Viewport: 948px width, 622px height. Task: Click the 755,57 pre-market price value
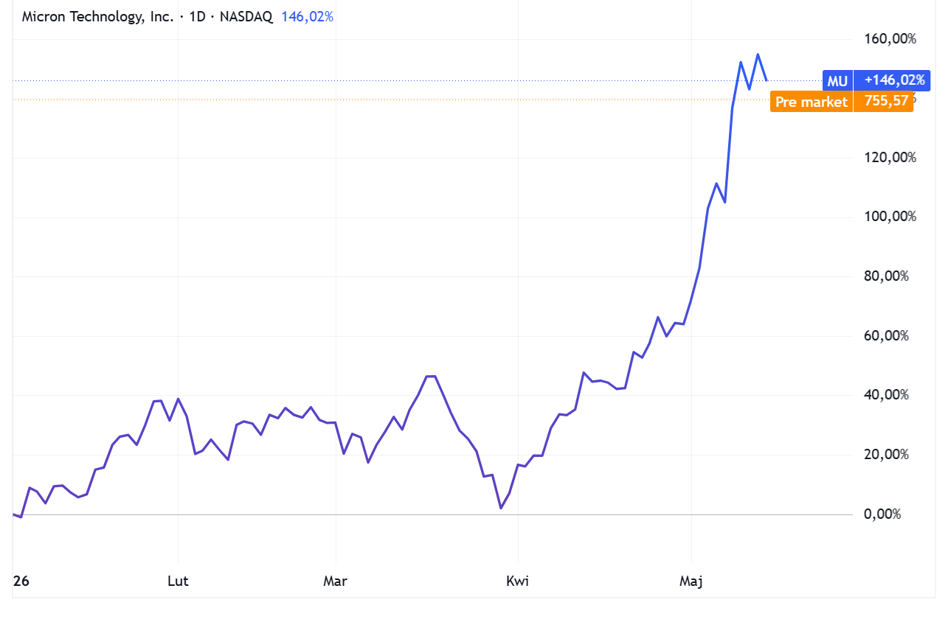(x=884, y=101)
